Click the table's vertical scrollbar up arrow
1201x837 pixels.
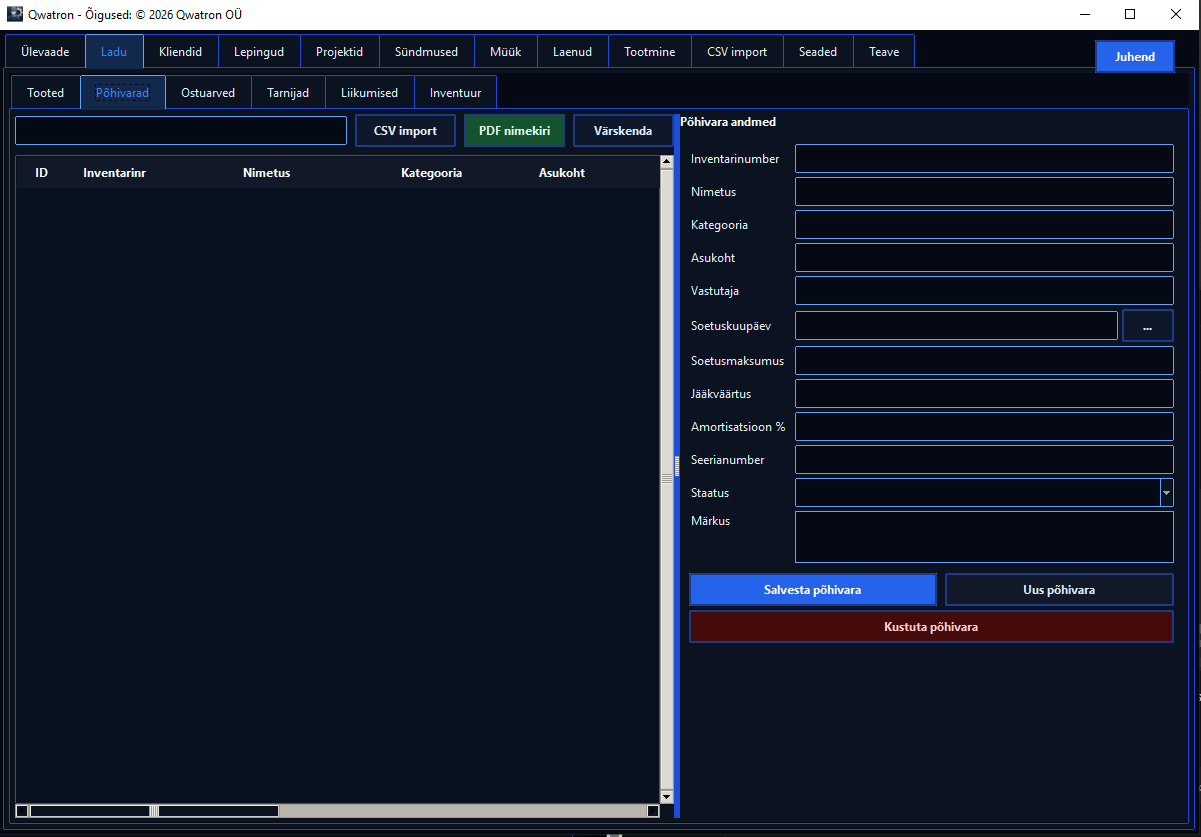tap(667, 162)
